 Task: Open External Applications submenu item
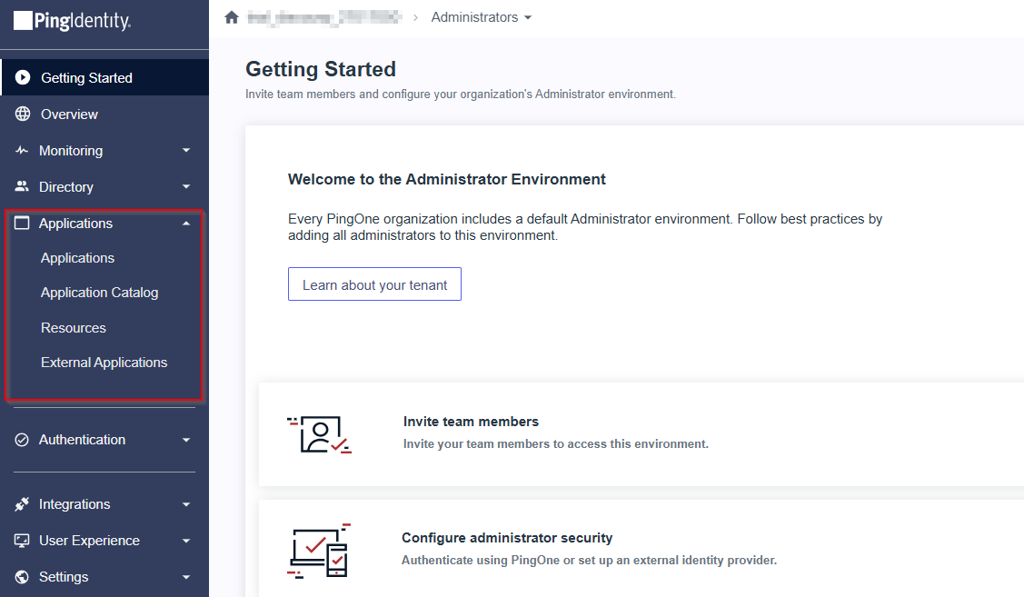coord(104,363)
